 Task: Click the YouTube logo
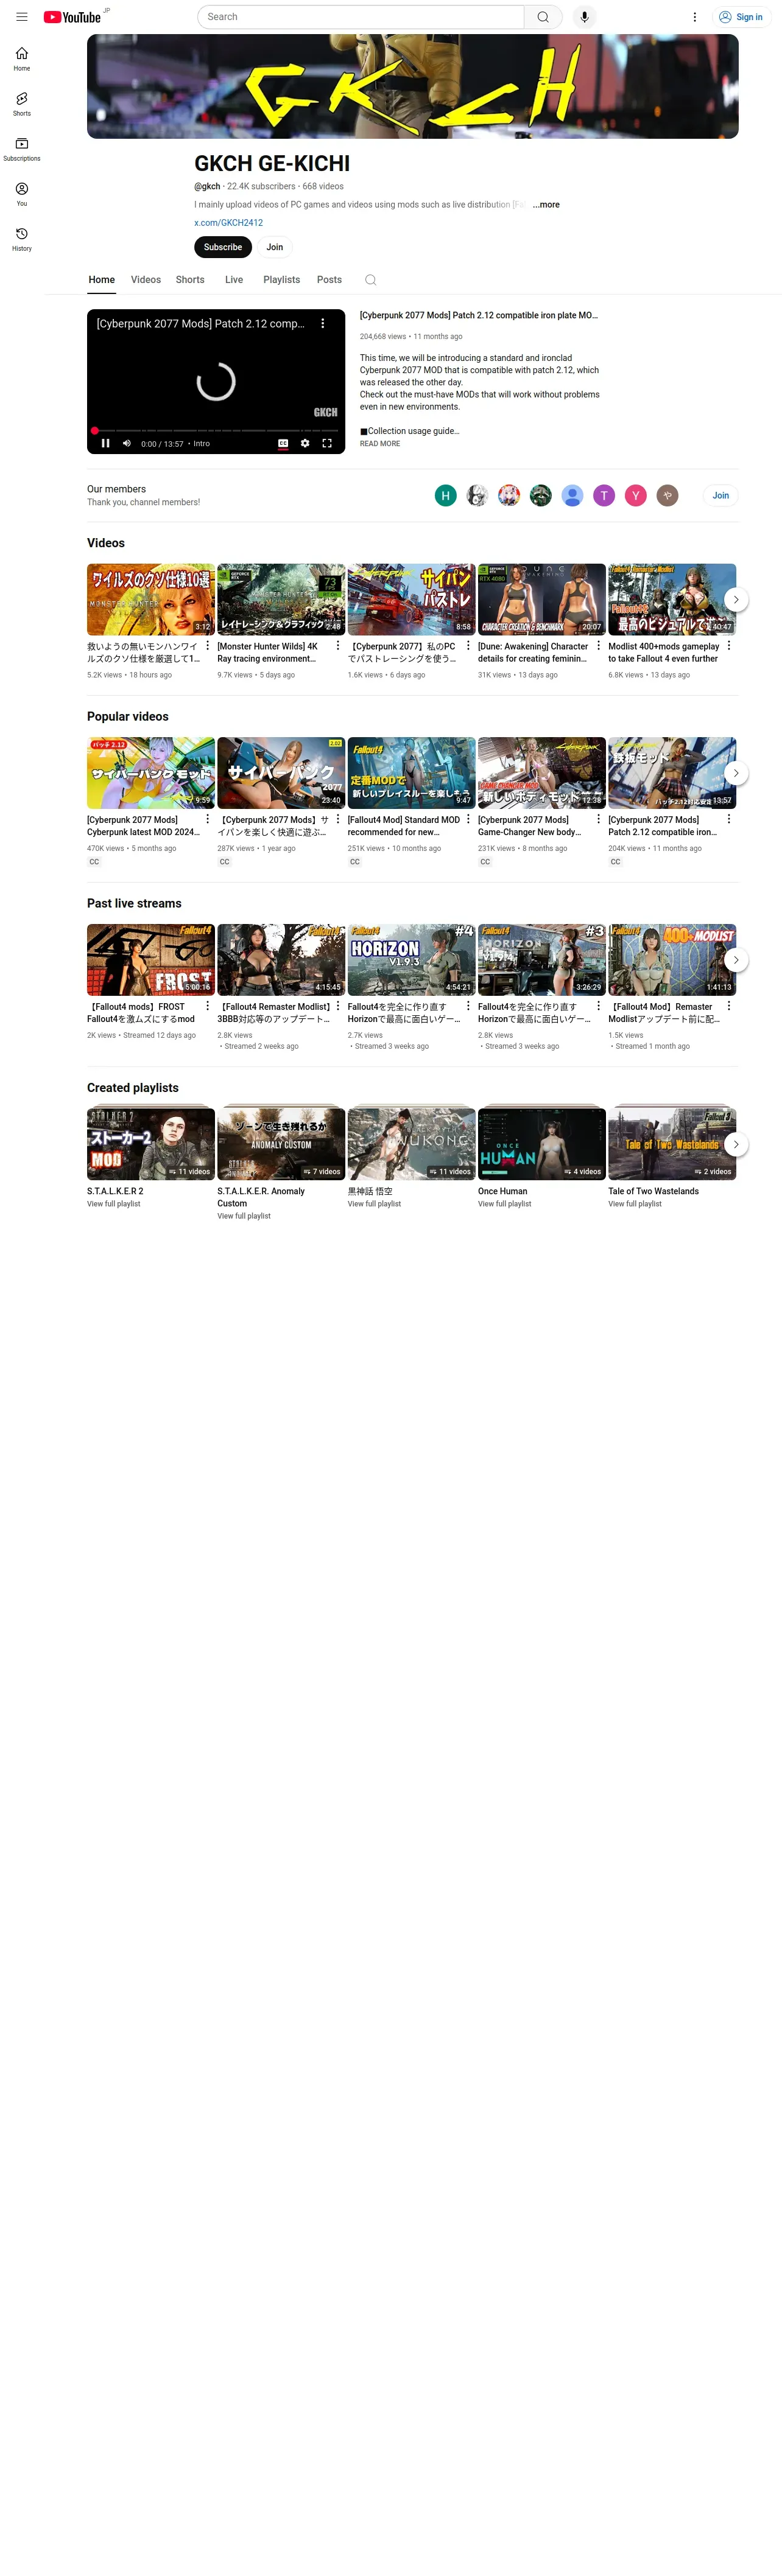tap(72, 17)
